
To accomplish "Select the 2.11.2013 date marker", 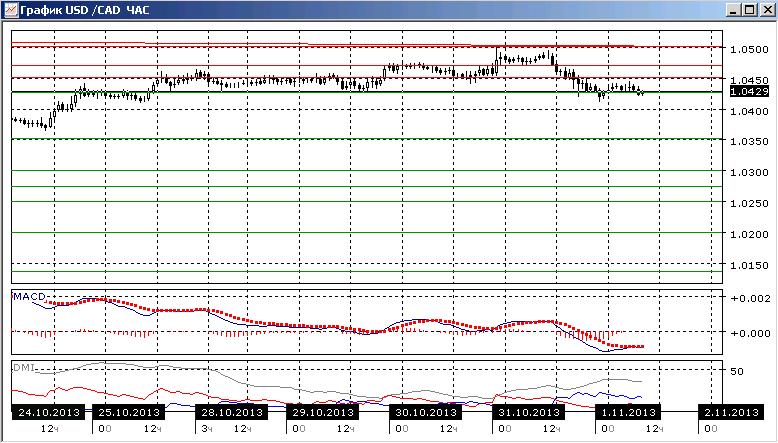I will (732, 412).
